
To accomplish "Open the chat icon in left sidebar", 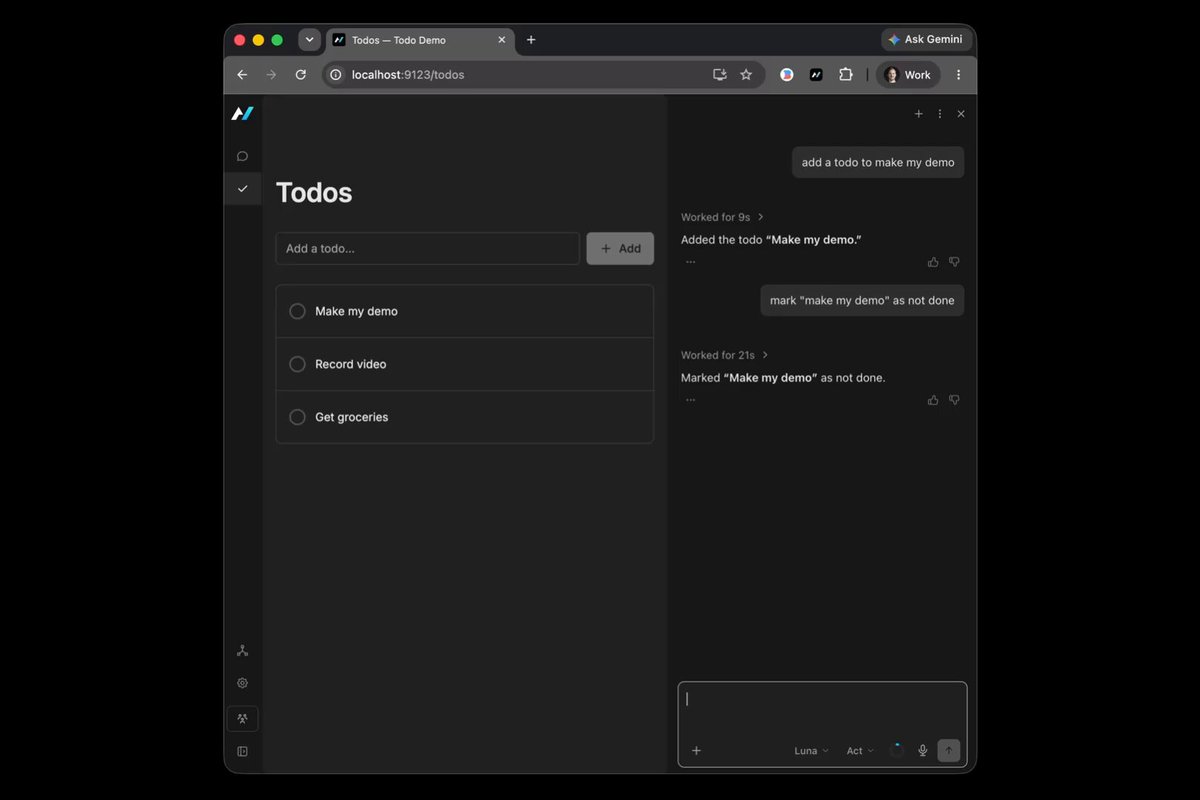I will tap(242, 156).
